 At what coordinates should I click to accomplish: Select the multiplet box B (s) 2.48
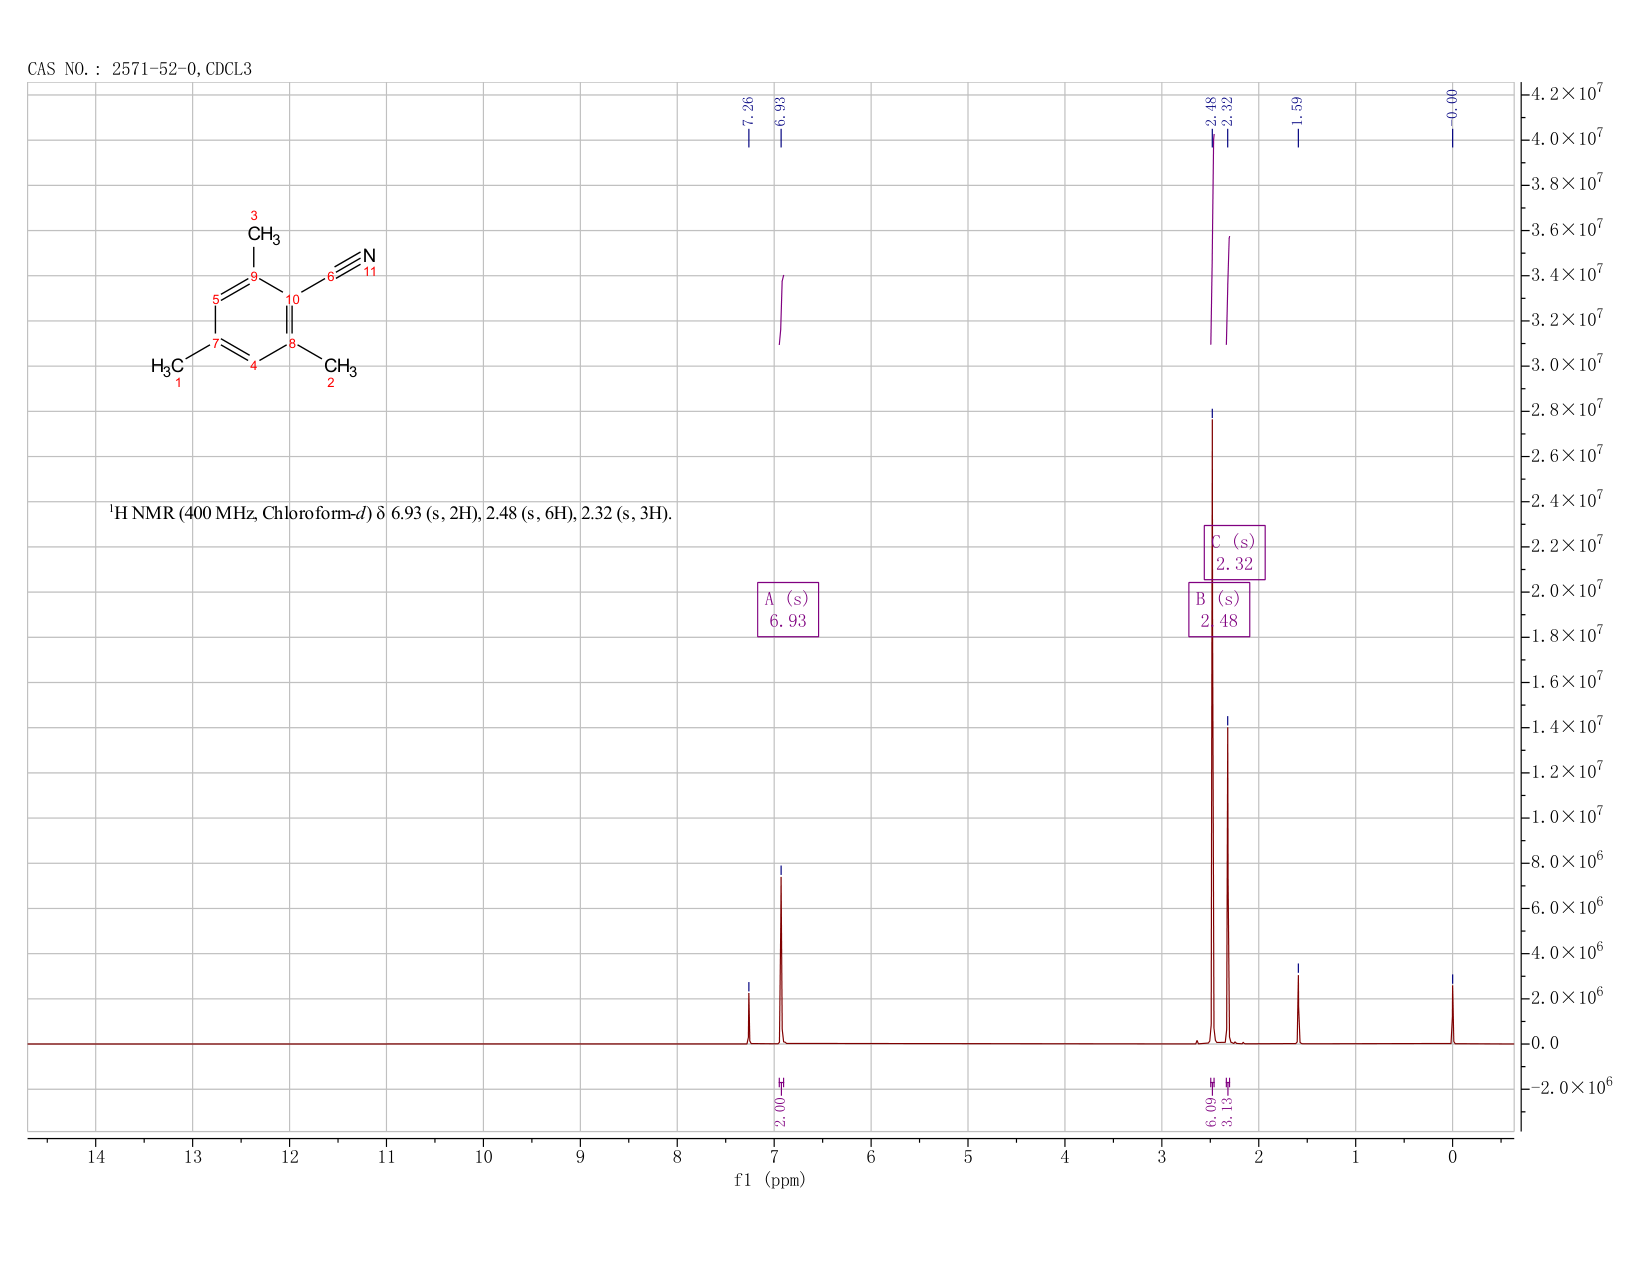(1219, 610)
